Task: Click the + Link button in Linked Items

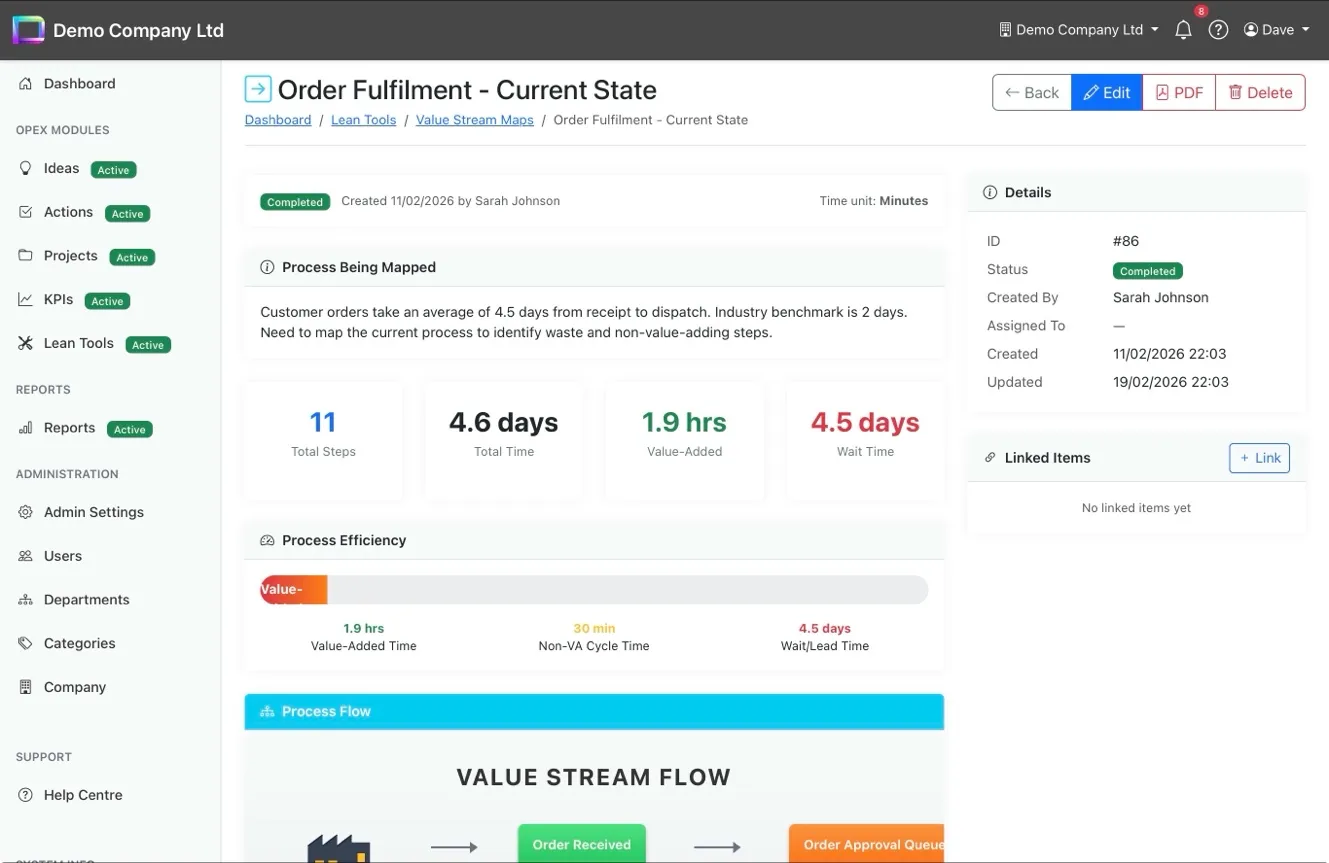Action: pyautogui.click(x=1258, y=457)
